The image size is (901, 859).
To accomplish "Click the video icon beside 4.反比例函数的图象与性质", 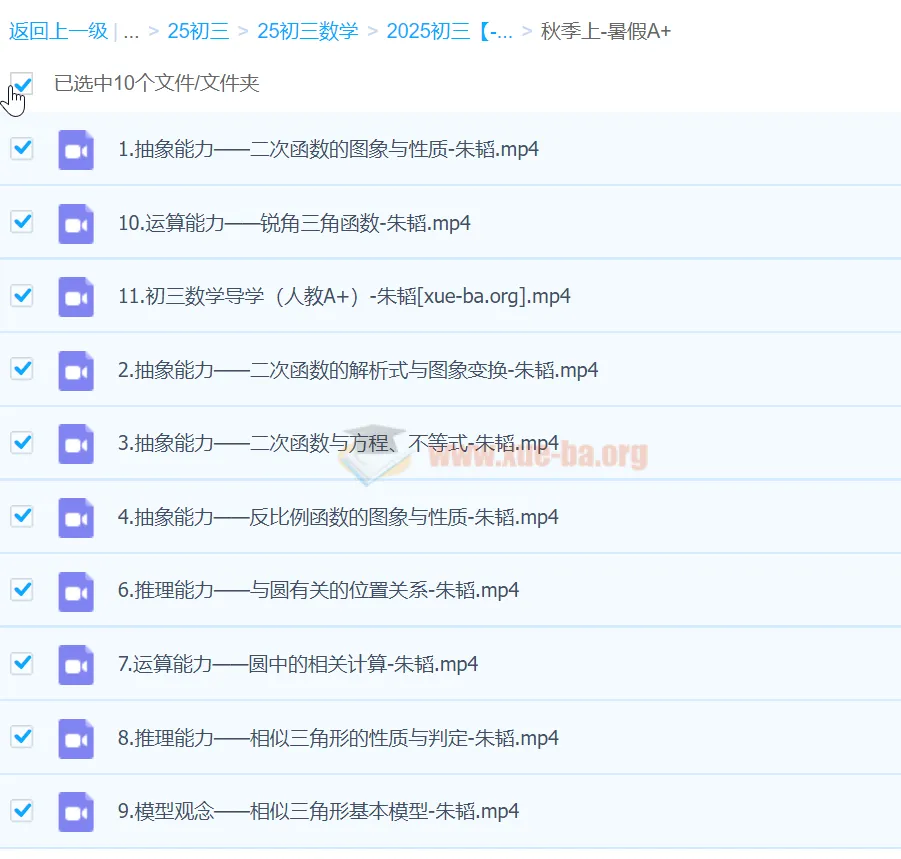I will tap(75, 517).
